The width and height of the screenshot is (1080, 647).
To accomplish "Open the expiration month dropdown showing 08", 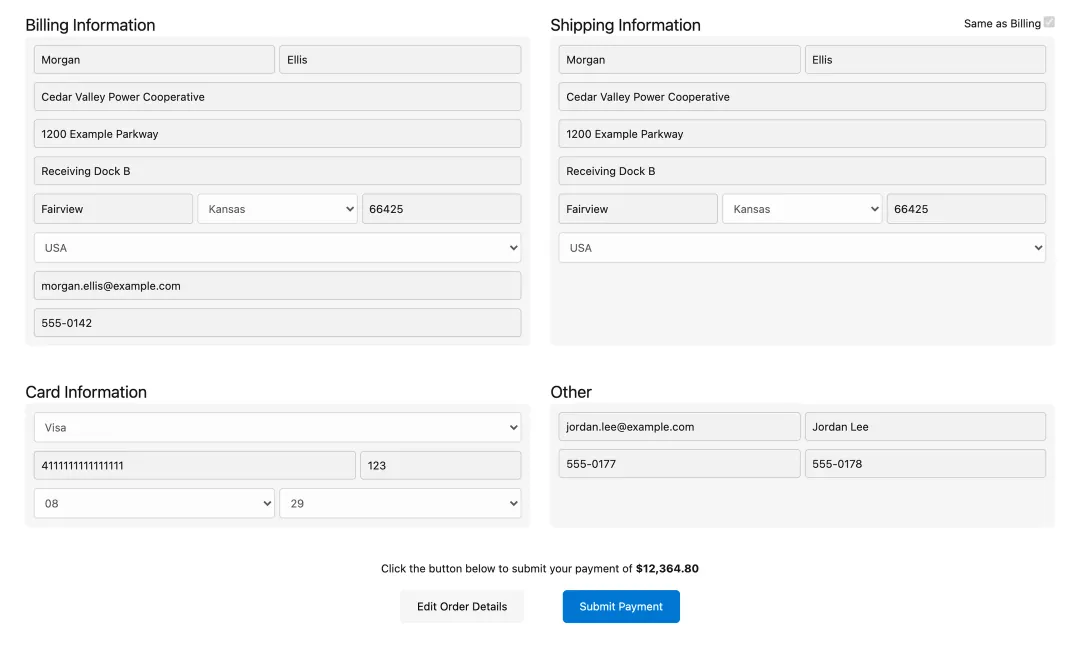I will (x=154, y=503).
